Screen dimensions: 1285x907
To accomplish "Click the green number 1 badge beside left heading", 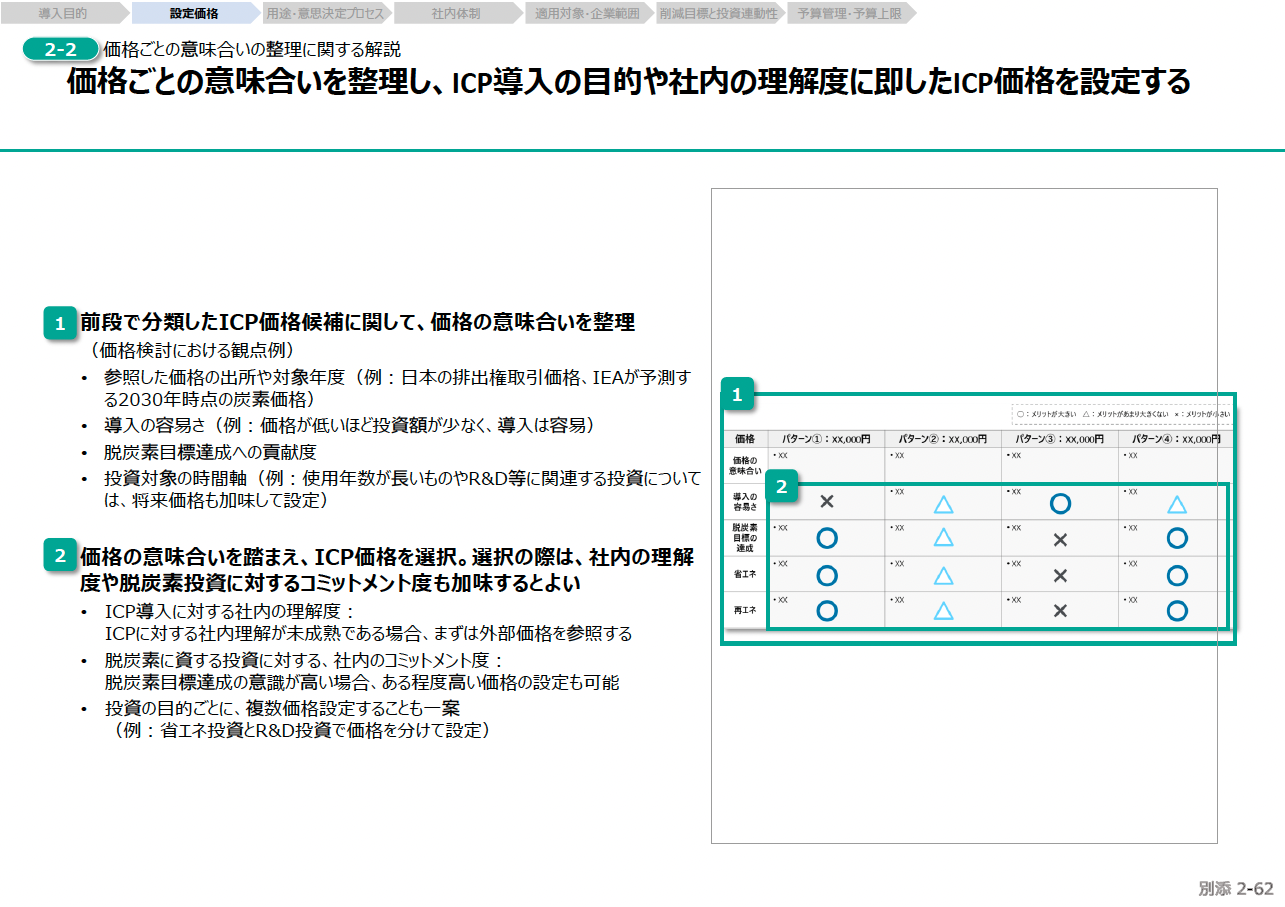I will [60, 323].
